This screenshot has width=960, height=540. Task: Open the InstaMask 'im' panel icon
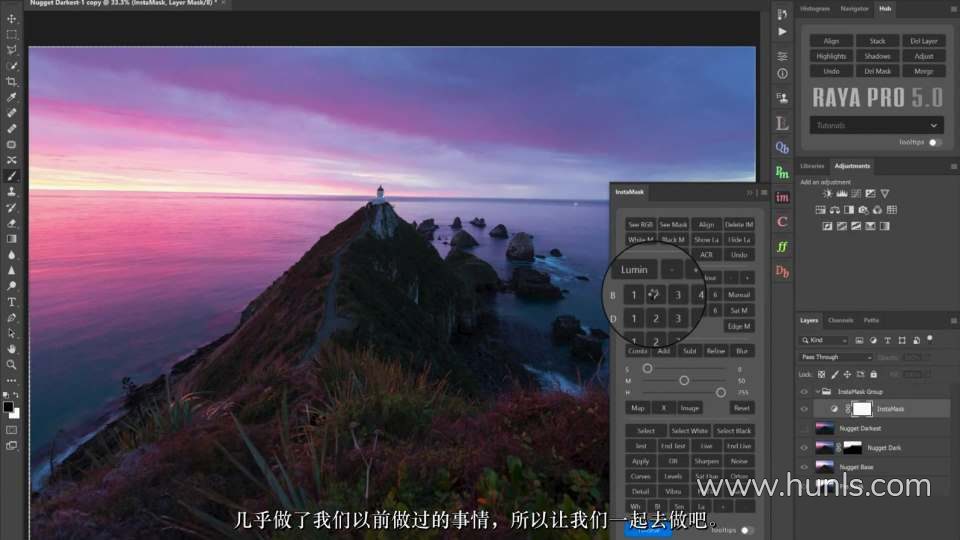tap(782, 197)
